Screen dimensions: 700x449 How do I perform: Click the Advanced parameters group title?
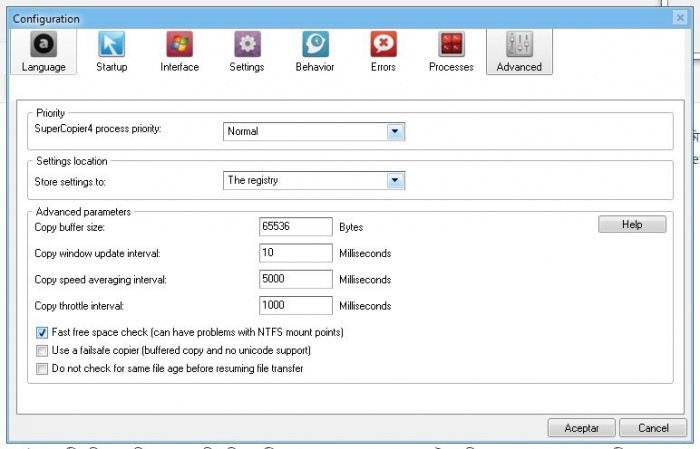tap(83, 212)
